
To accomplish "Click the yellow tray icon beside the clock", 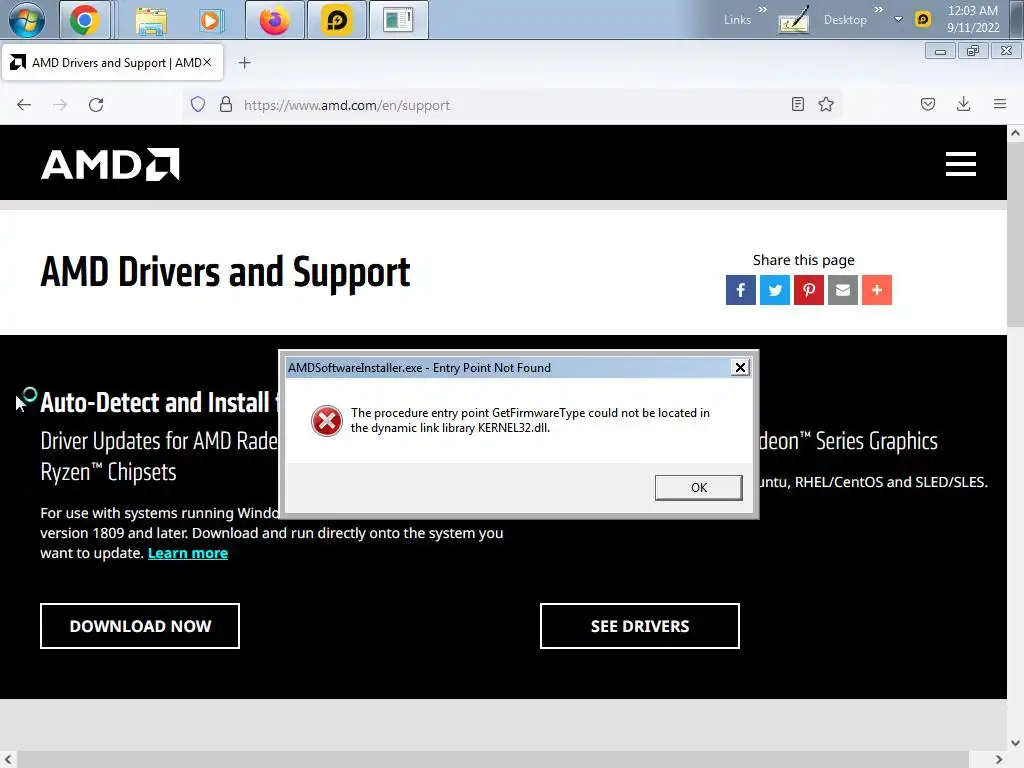I will point(923,19).
